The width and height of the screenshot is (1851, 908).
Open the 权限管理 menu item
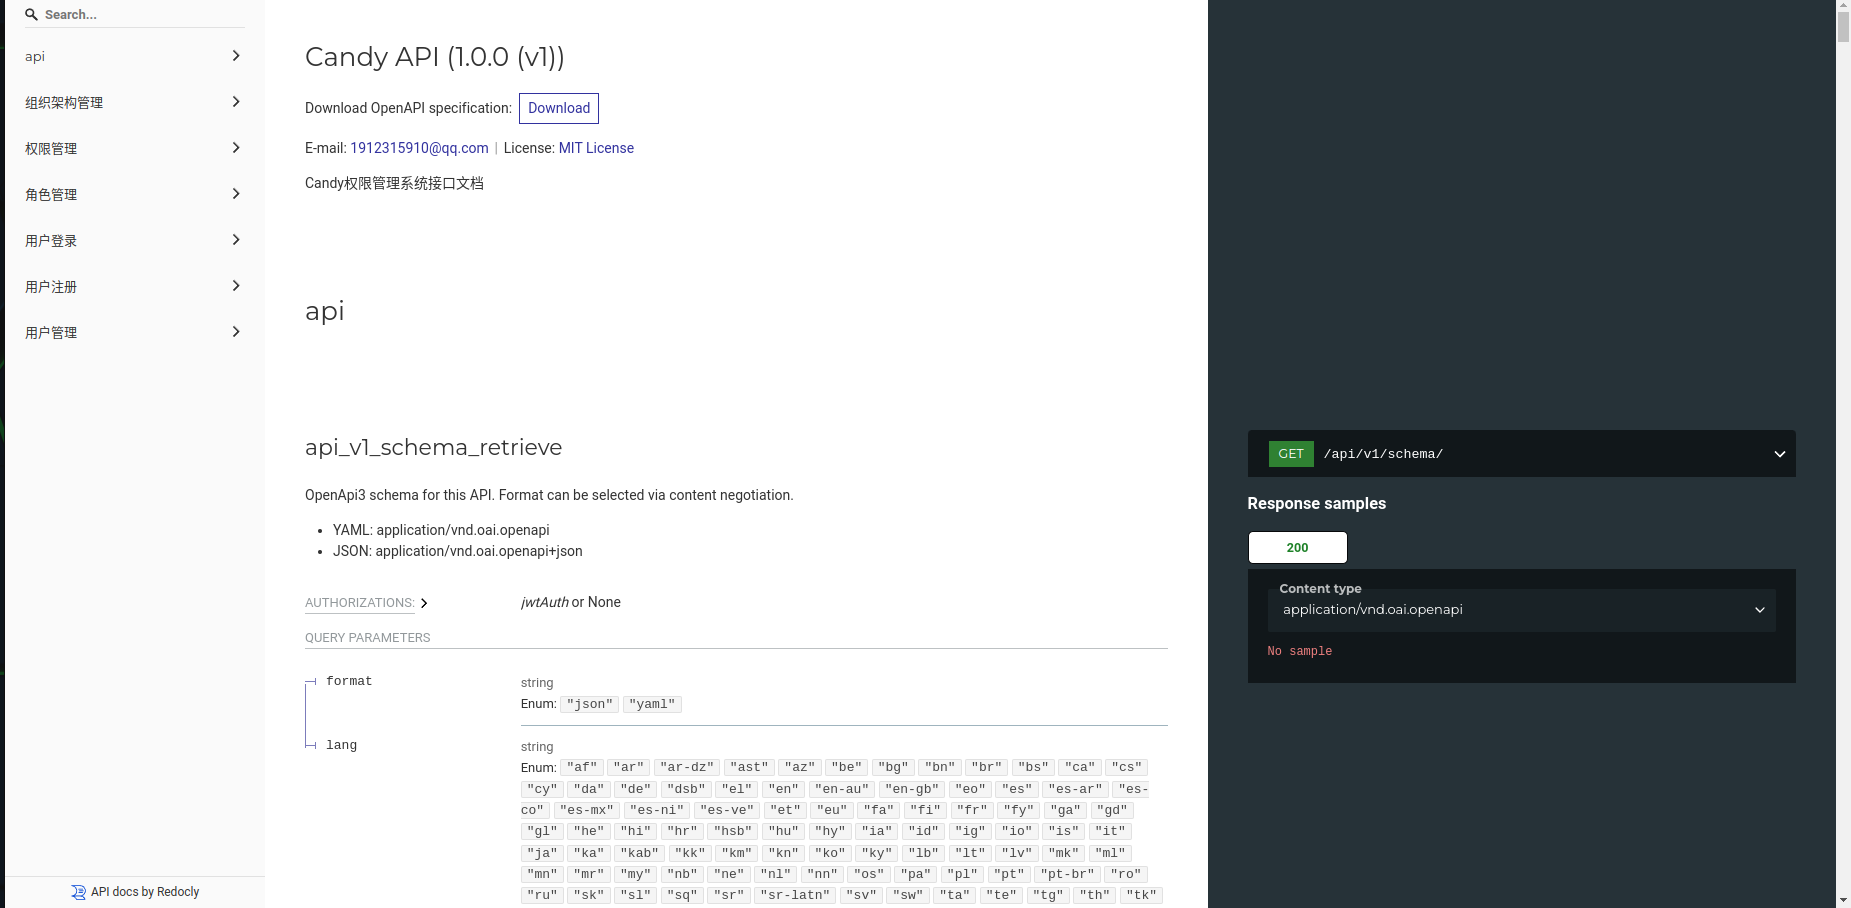134,148
